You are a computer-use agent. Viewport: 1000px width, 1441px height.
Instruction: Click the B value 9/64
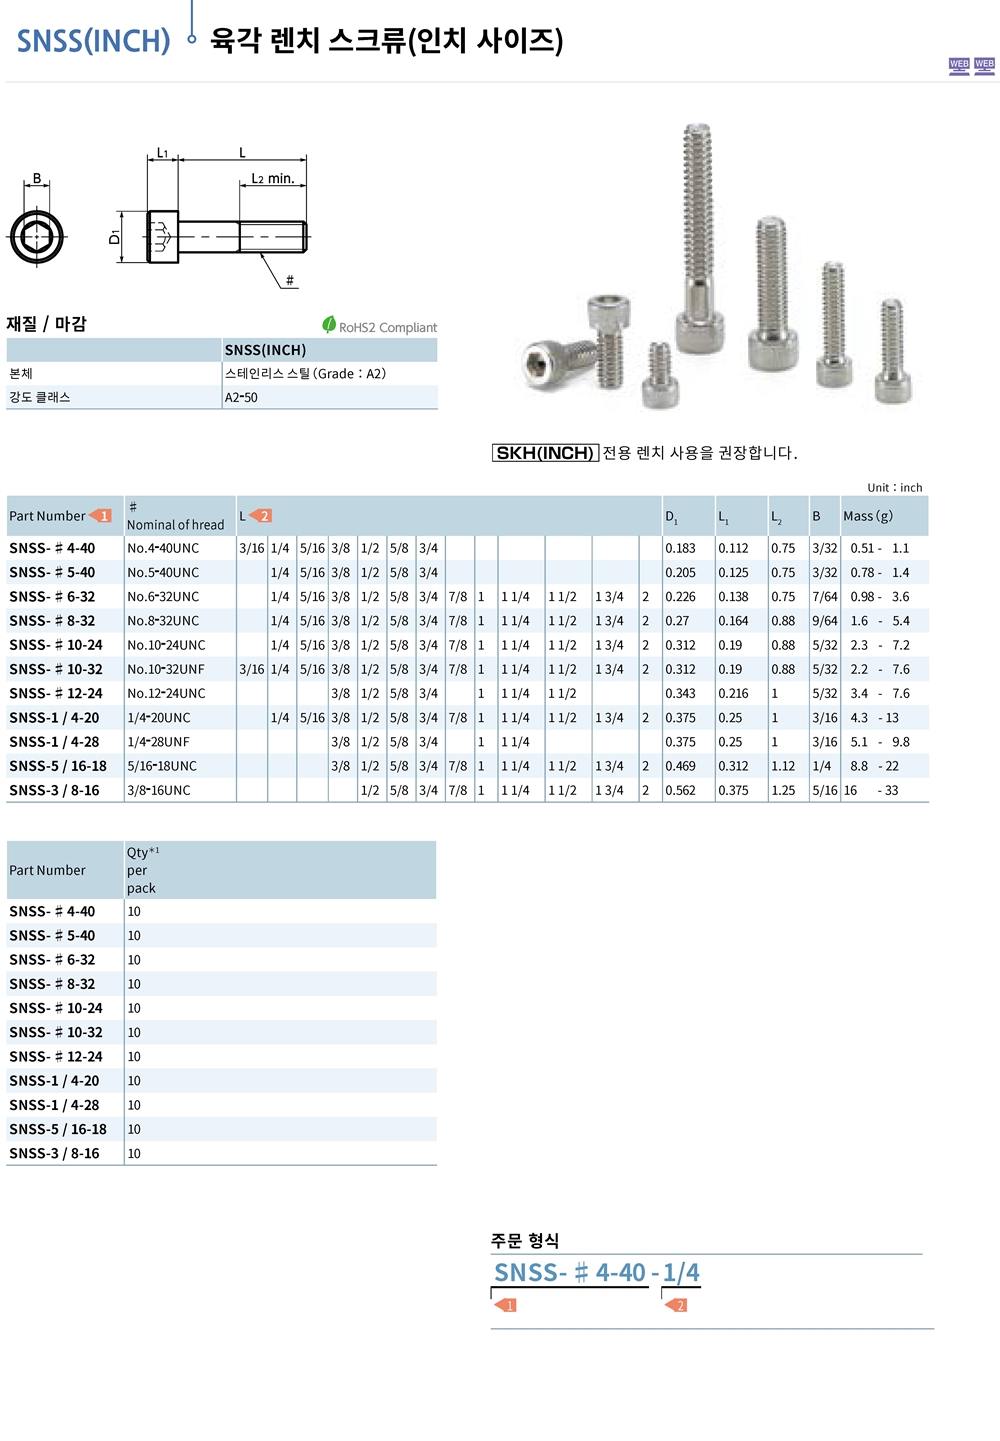click(x=825, y=621)
